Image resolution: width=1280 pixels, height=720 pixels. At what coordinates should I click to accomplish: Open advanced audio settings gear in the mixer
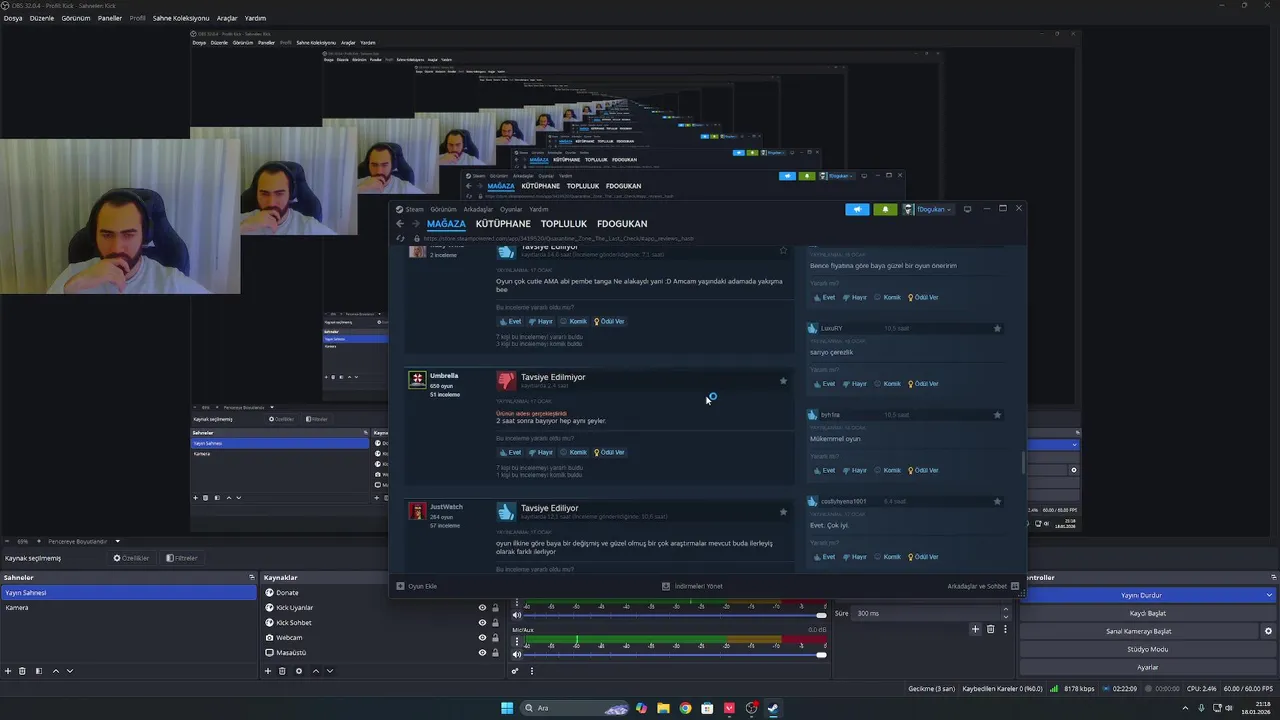pos(516,671)
